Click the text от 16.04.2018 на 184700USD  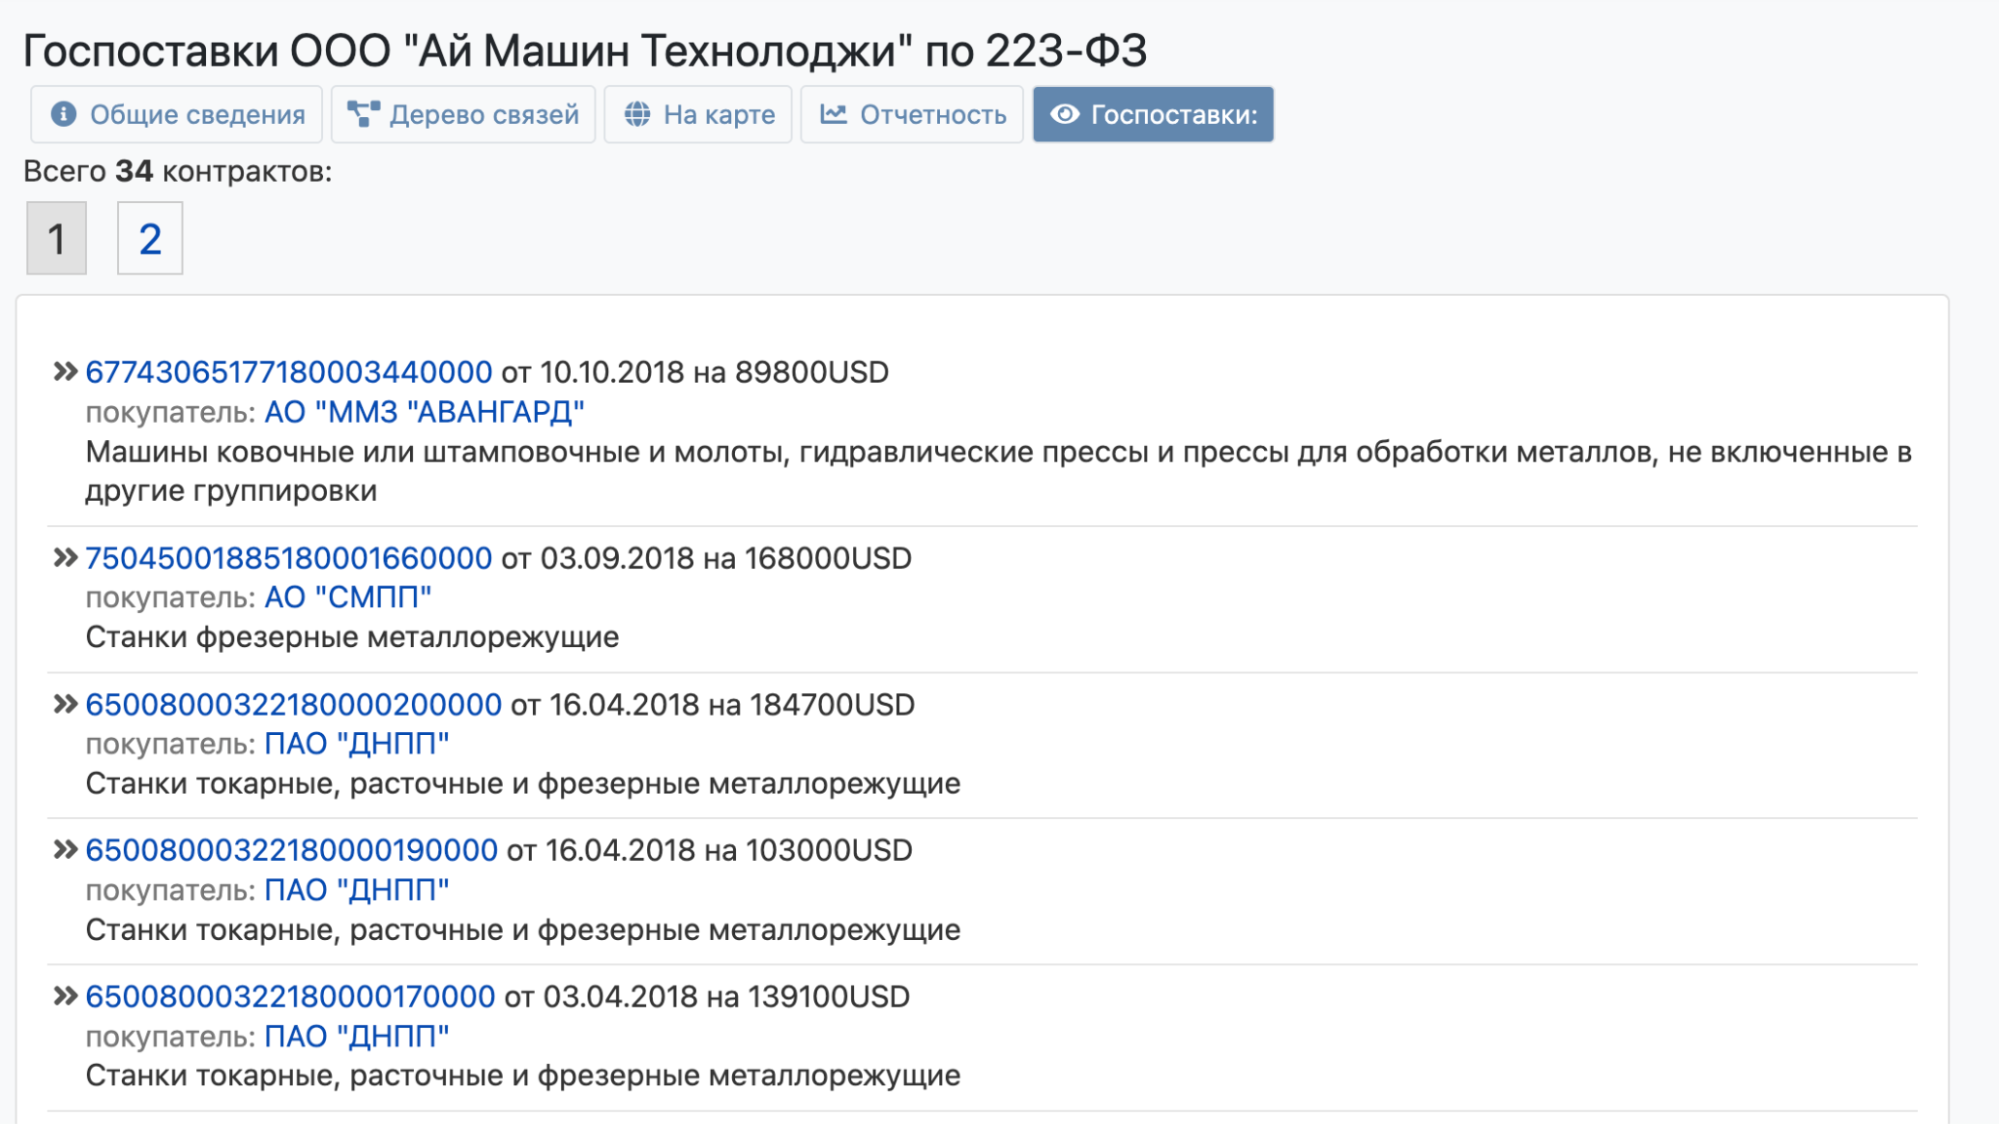click(713, 704)
